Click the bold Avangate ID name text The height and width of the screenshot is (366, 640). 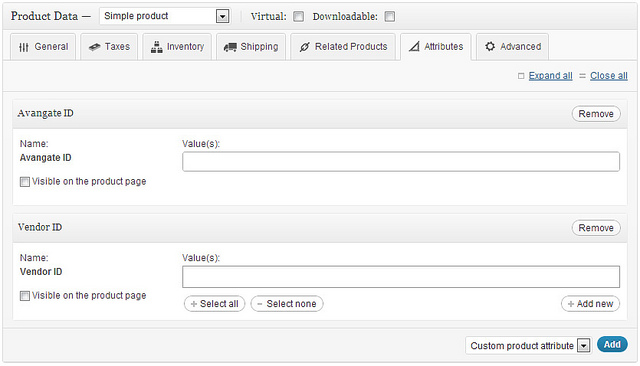(x=46, y=158)
